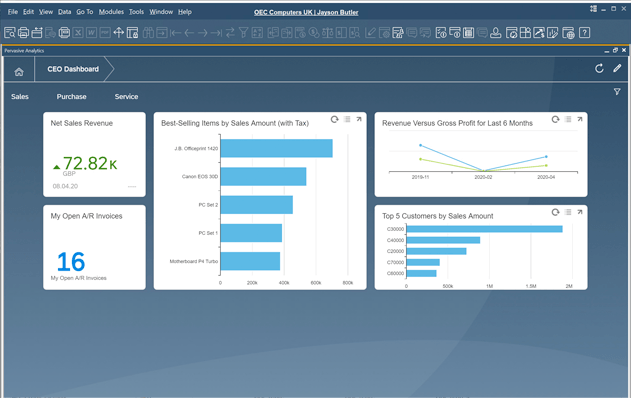The width and height of the screenshot is (631, 398).
Task: Click the Send Email toolbar icon
Action: [37, 33]
